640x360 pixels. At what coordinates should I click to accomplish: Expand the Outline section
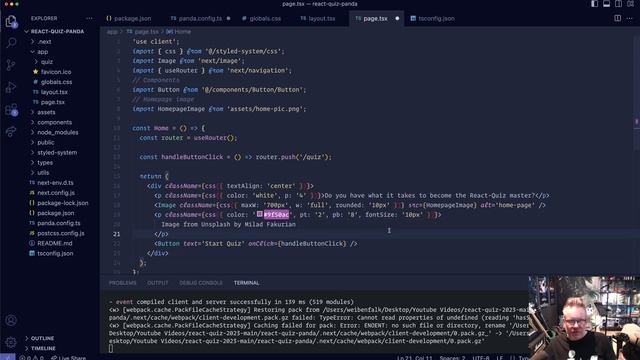(x=42, y=338)
